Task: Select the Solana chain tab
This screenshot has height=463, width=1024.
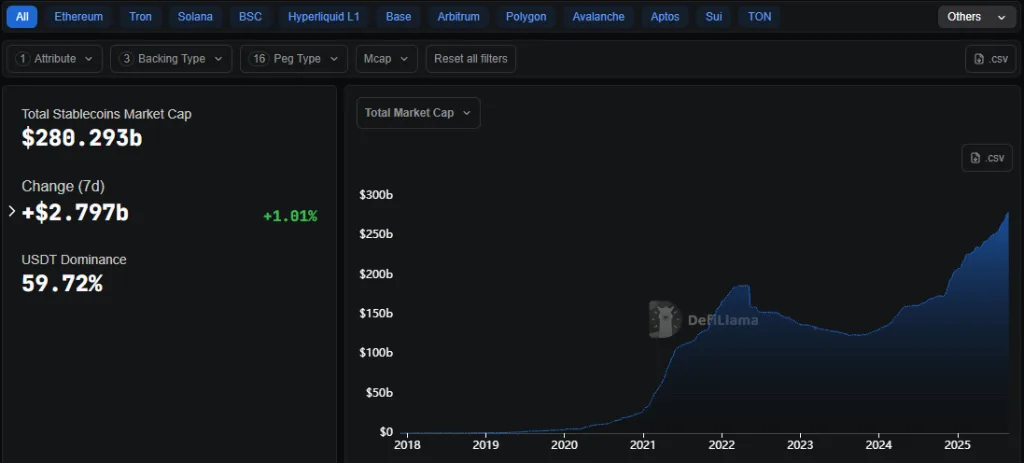Action: (195, 17)
